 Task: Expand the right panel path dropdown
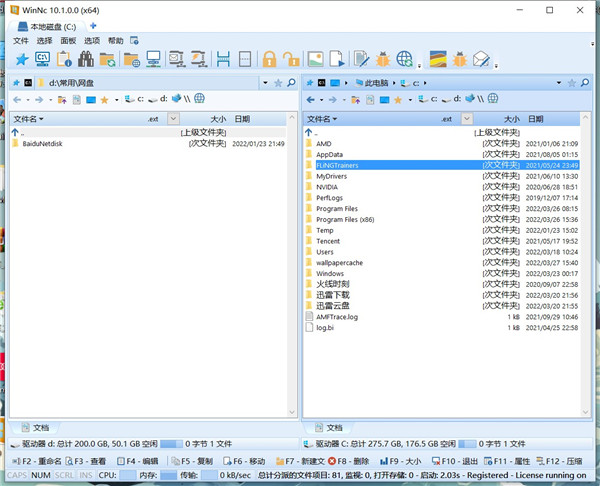click(559, 82)
